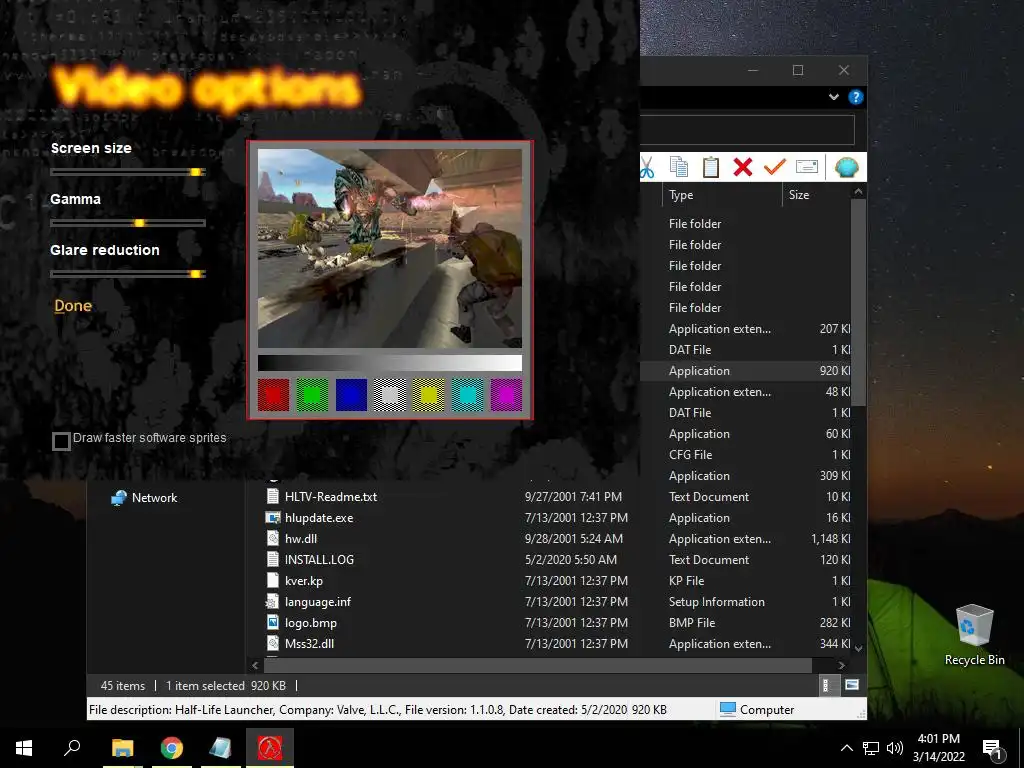Open the Explorer help question mark
1024x768 pixels.
(x=856, y=97)
